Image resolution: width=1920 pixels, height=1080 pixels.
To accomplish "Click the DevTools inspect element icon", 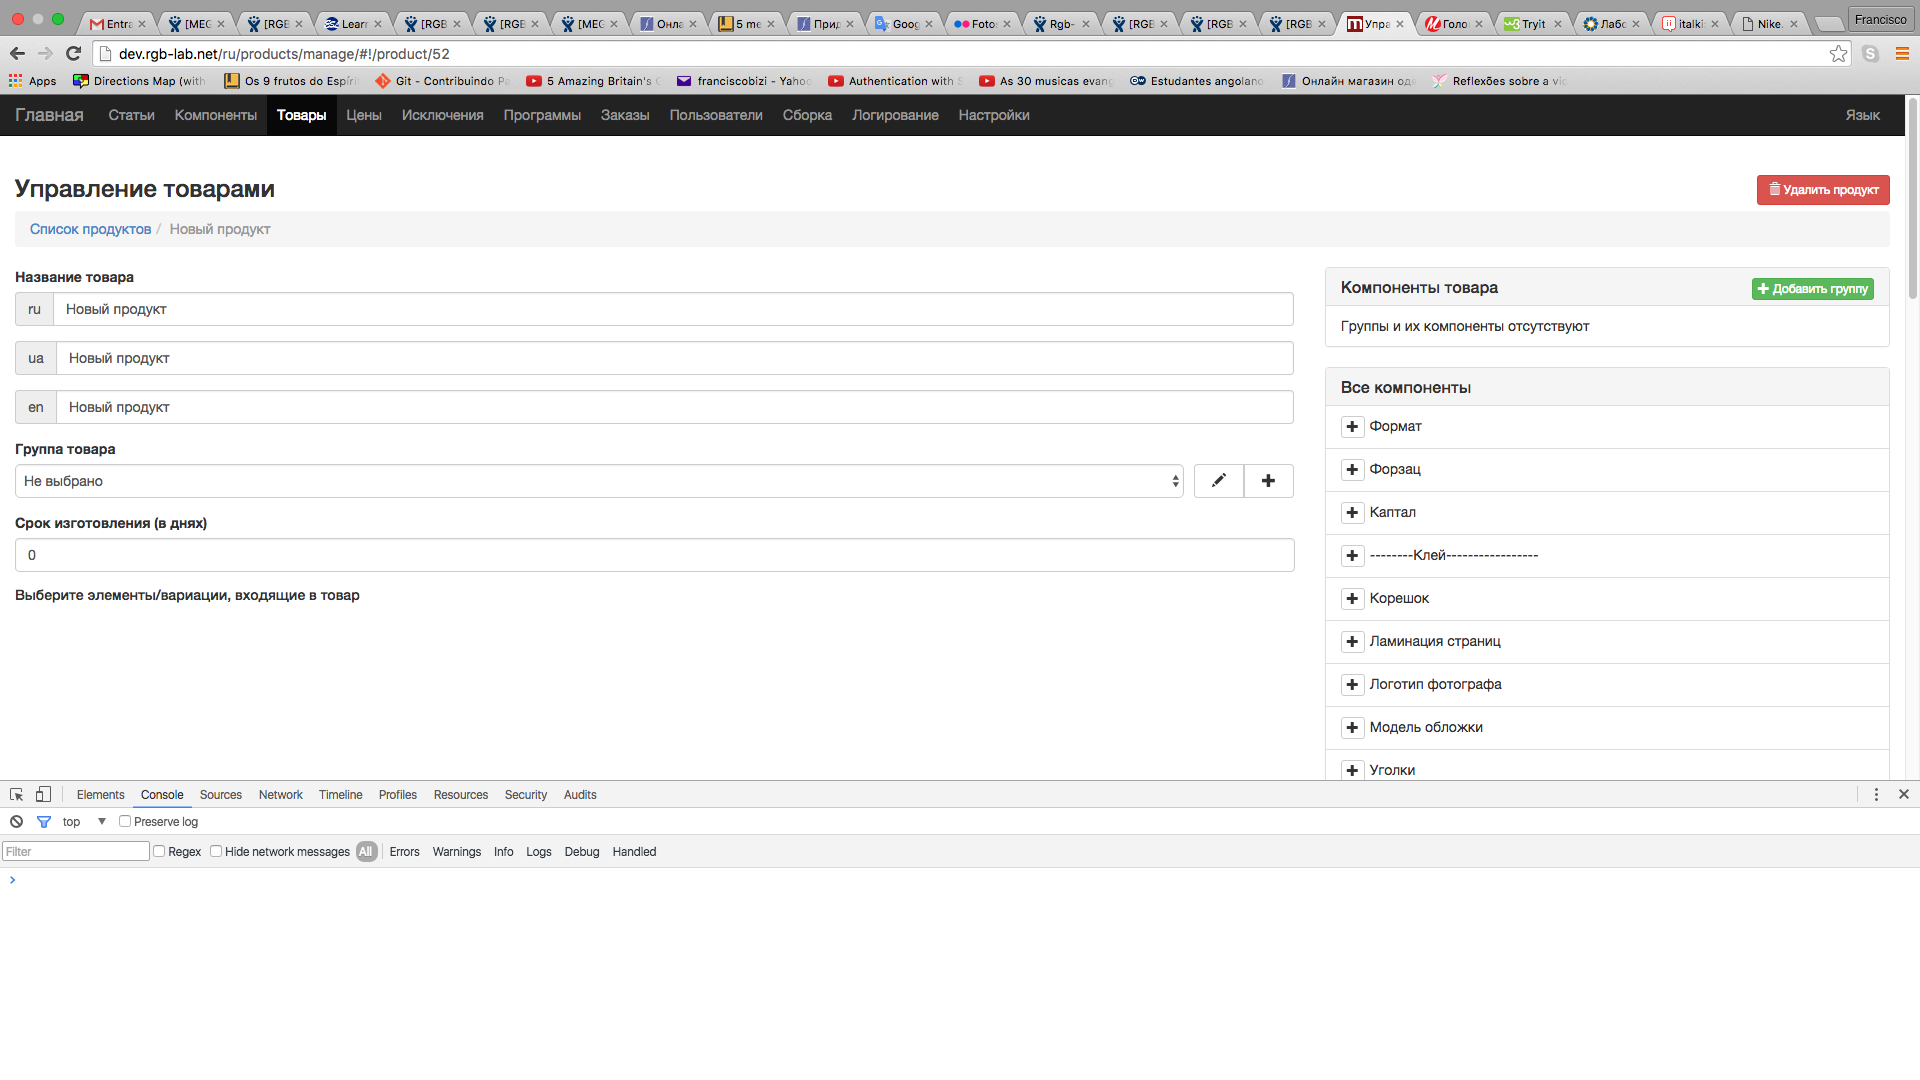I will click(16, 795).
